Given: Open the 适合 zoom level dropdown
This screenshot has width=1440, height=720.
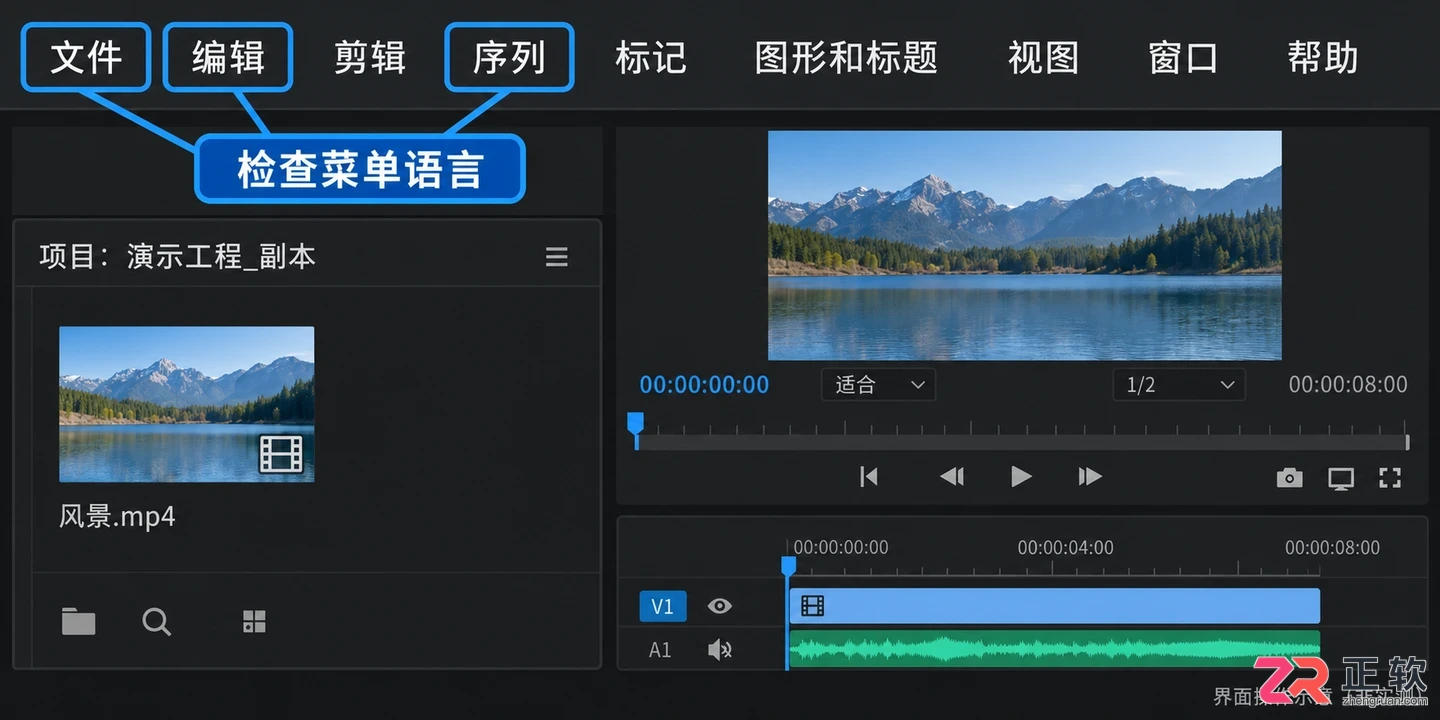Looking at the screenshot, I should pyautogui.click(x=878, y=385).
